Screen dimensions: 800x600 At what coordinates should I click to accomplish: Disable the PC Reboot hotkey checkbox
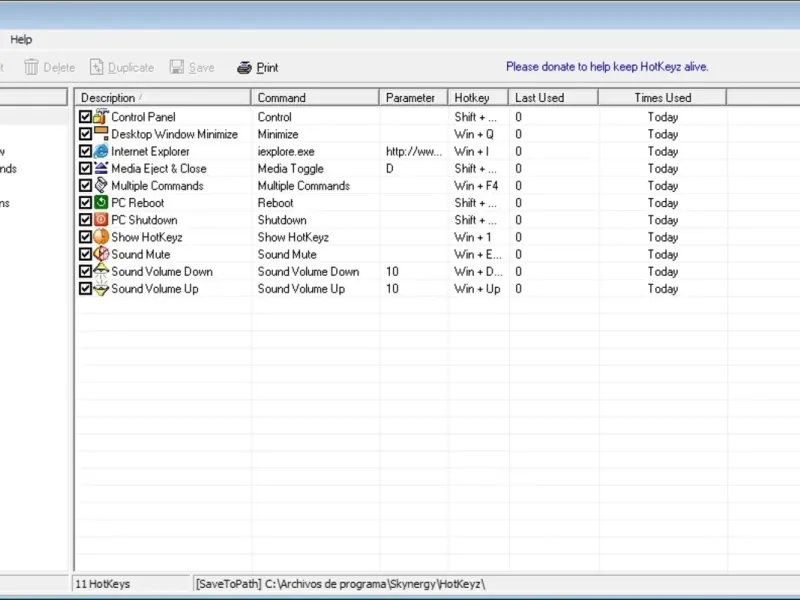(x=85, y=203)
